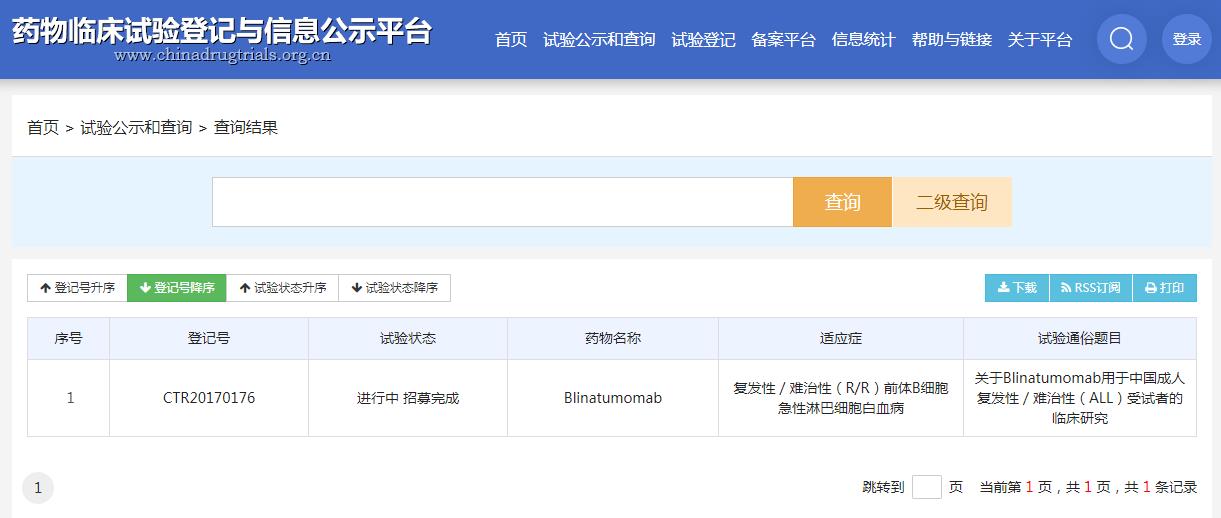This screenshot has width=1221, height=518.
Task: Click the 打印 print button
Action: [1165, 288]
